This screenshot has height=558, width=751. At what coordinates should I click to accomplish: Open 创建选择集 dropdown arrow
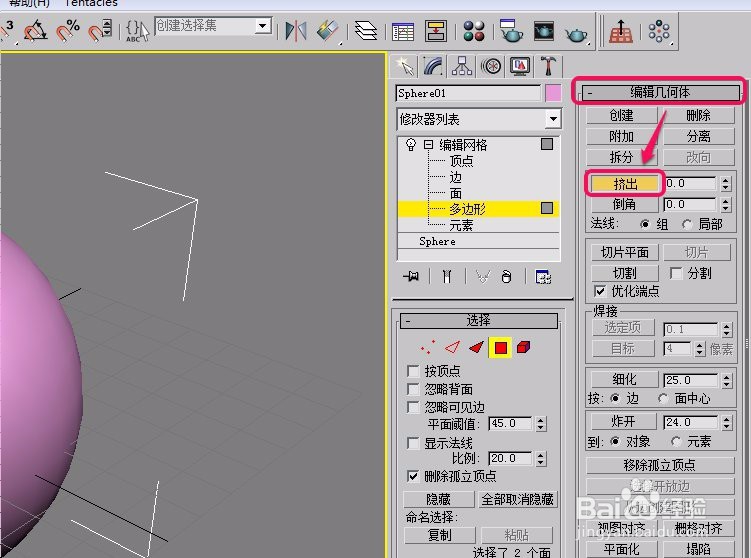click(x=262, y=25)
